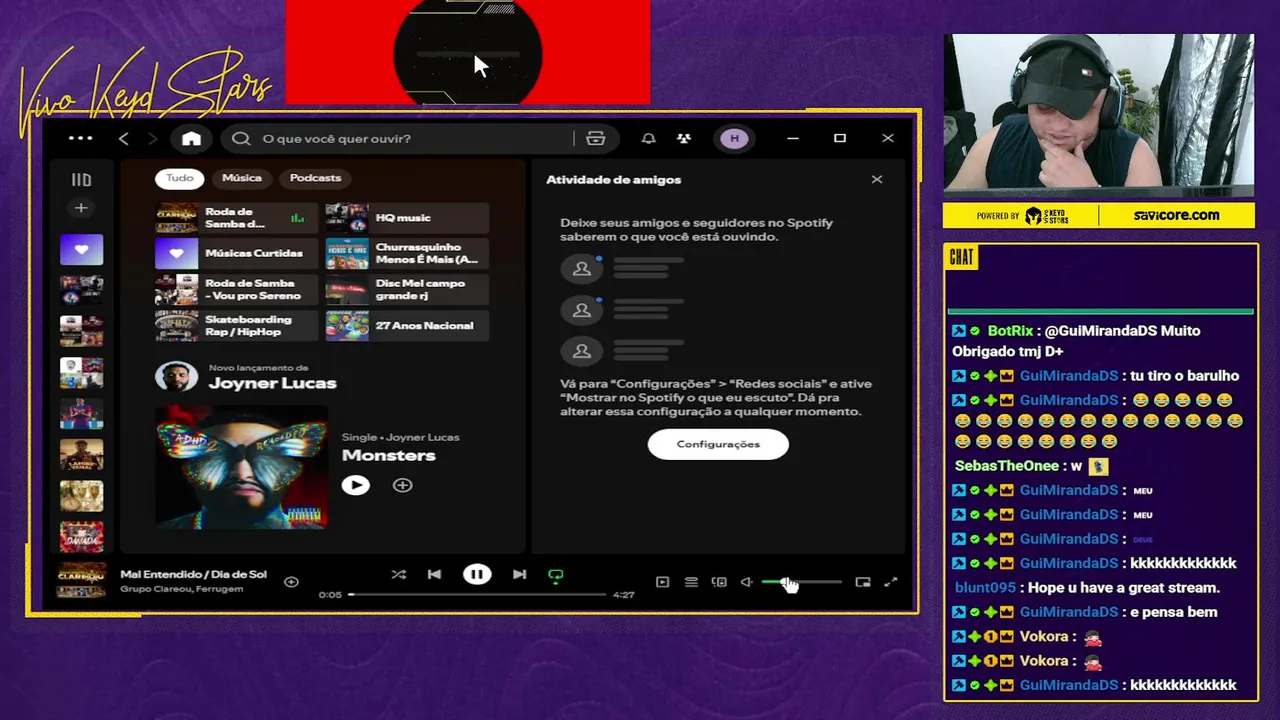Open 'Grupo Clareou, Ferrugem' artist text
Screen dimensions: 1280x720
point(182,589)
